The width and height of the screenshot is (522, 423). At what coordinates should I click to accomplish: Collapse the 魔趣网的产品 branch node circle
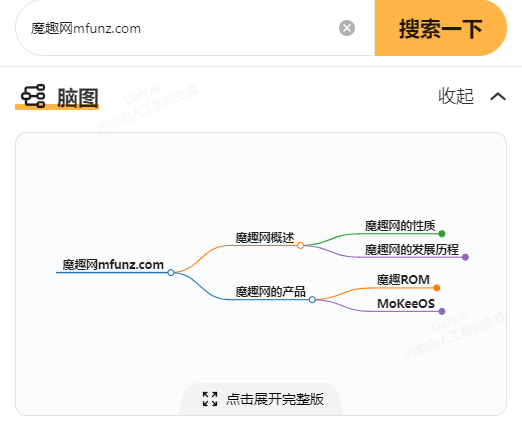click(312, 300)
